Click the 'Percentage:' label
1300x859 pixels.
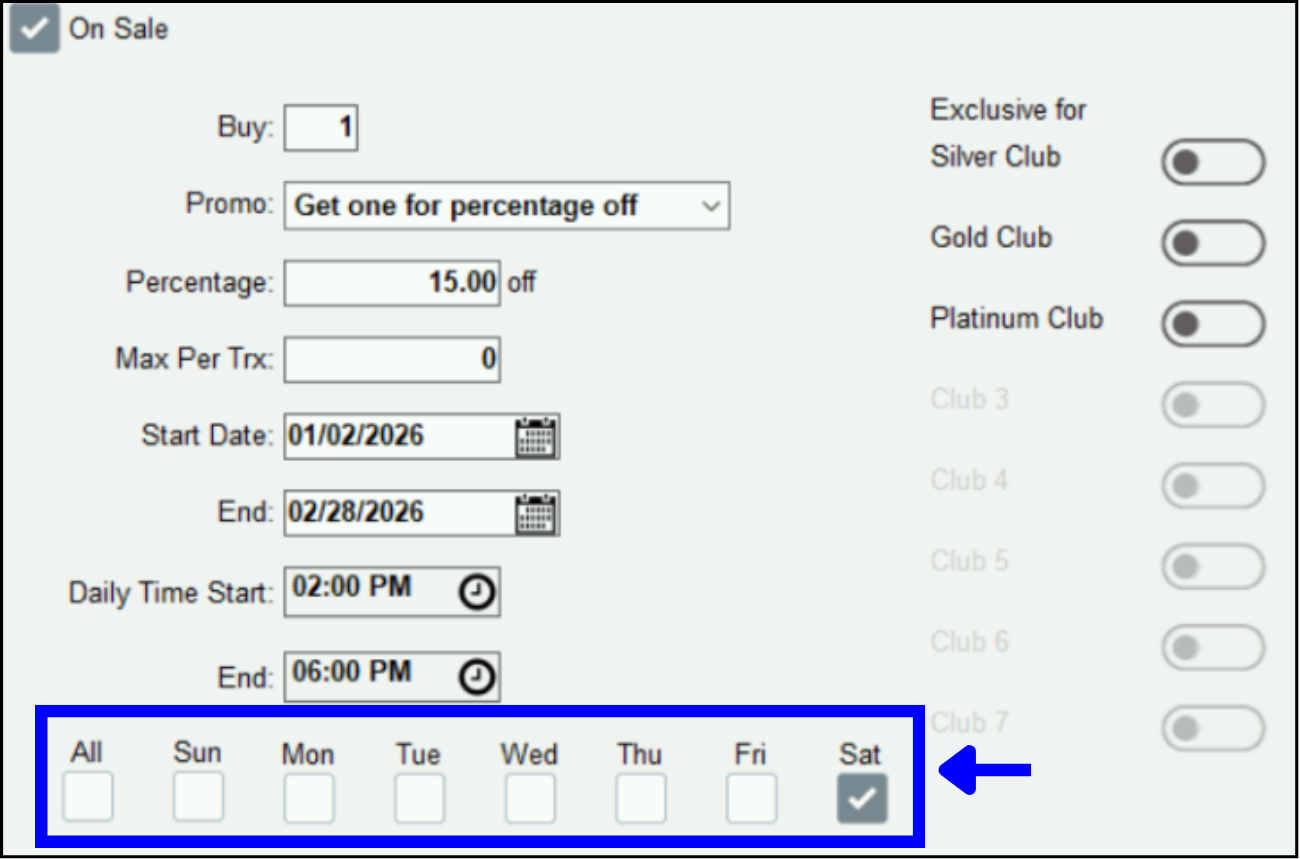coord(199,283)
